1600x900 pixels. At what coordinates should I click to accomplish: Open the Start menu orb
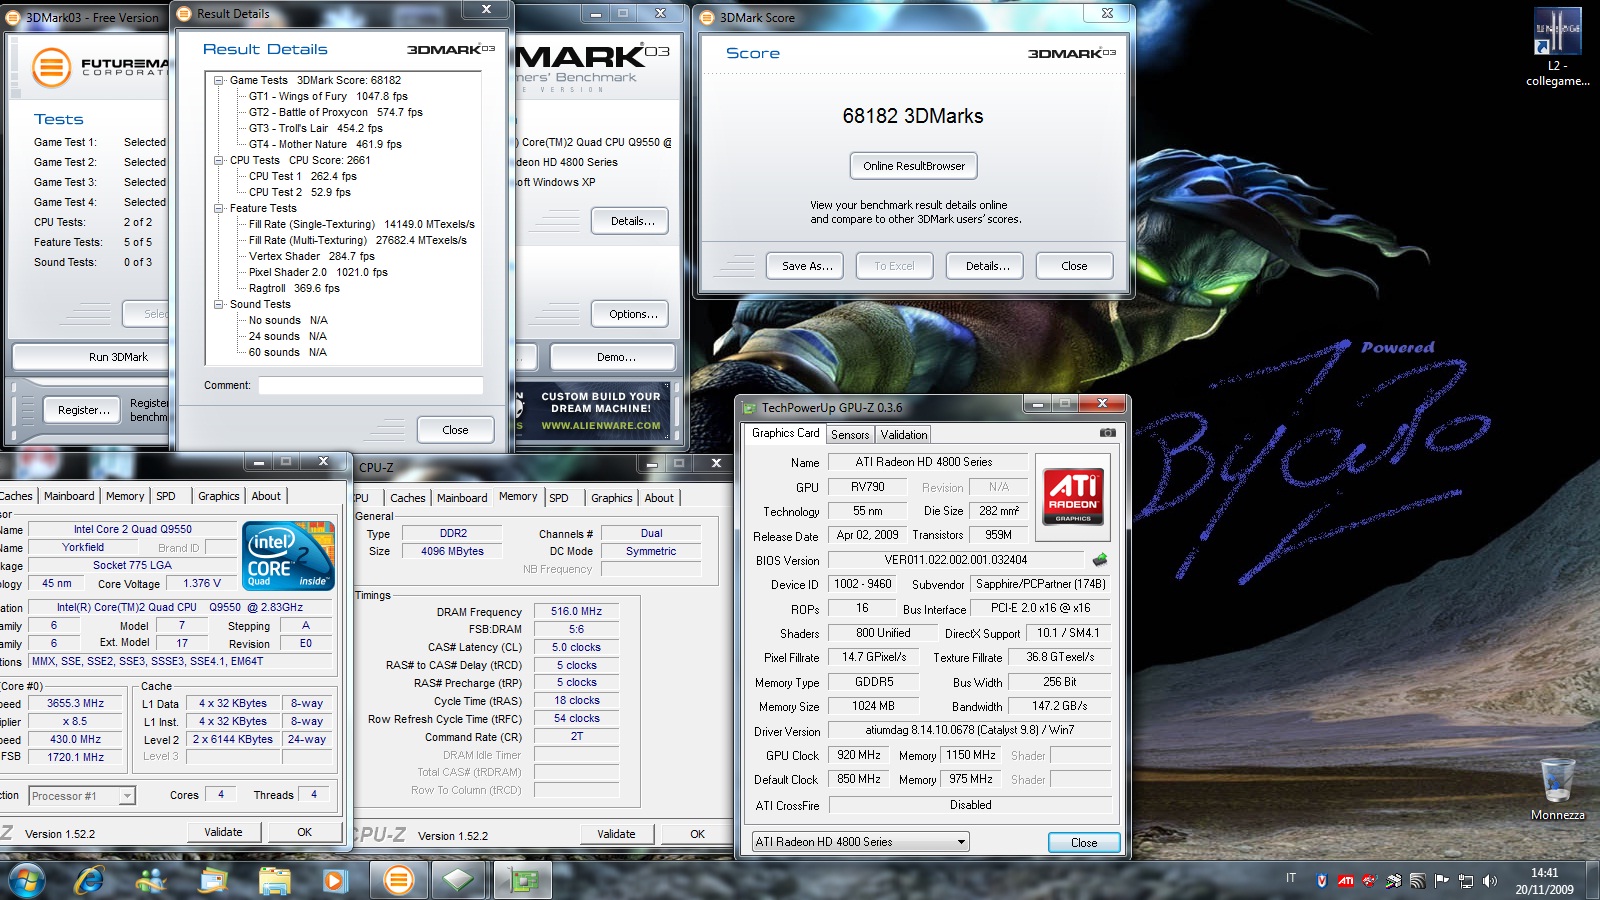click(27, 880)
